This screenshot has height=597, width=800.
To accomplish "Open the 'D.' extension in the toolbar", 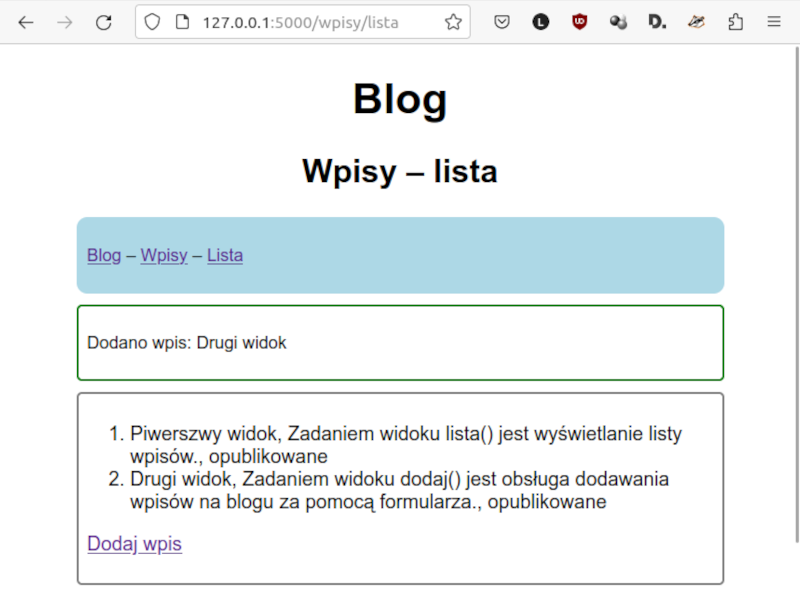I will [657, 21].
